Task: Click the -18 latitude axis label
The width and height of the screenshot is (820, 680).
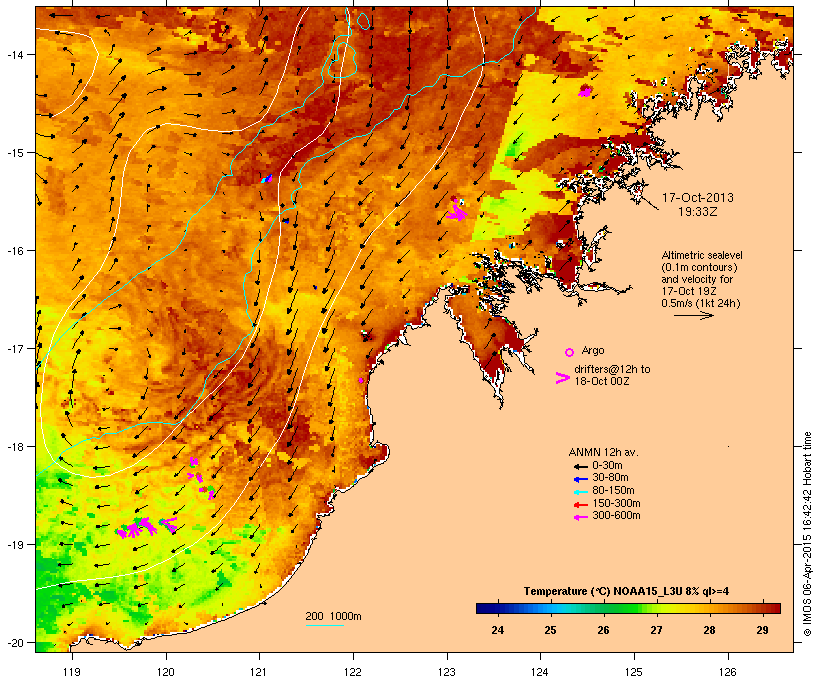Action: coord(14,447)
